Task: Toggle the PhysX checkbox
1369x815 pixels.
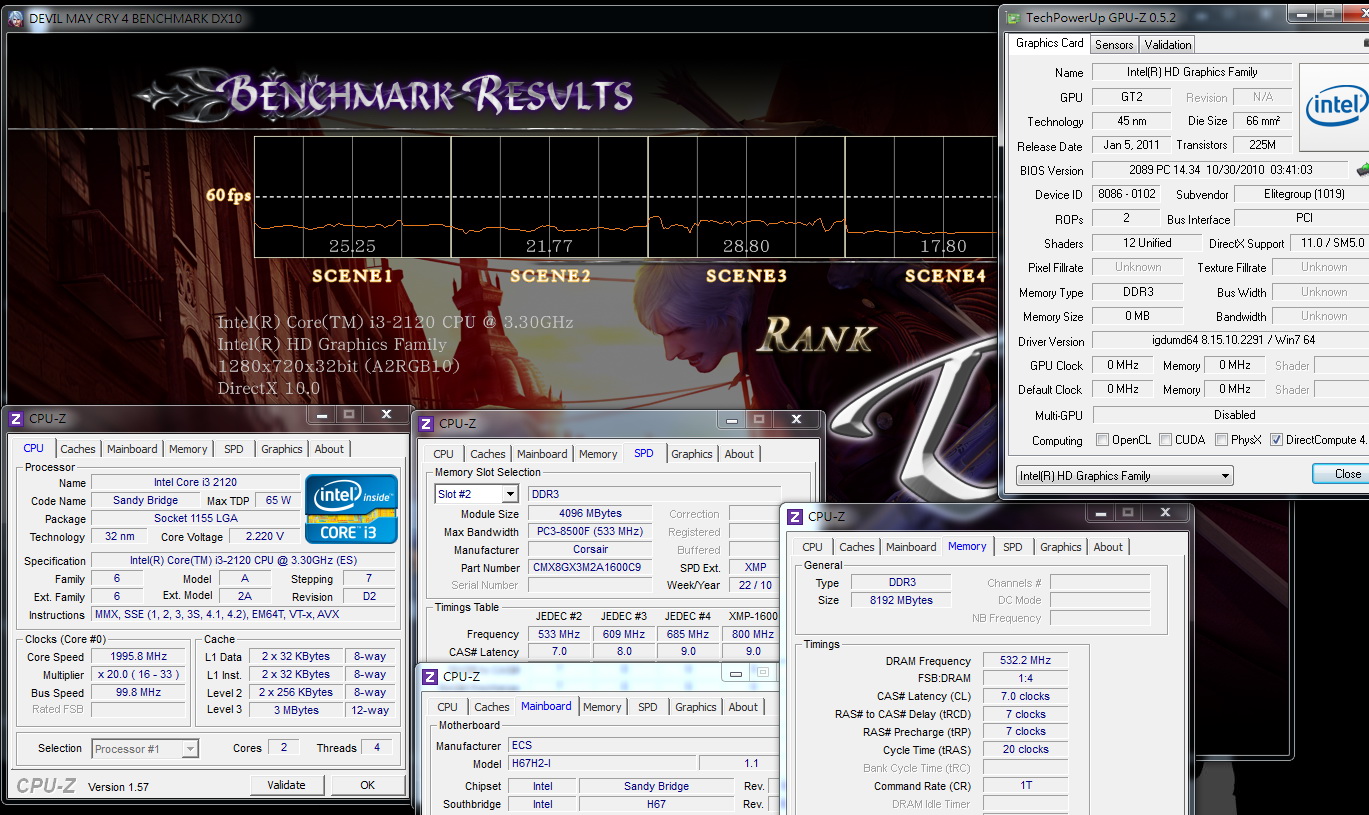Action: [1221, 440]
